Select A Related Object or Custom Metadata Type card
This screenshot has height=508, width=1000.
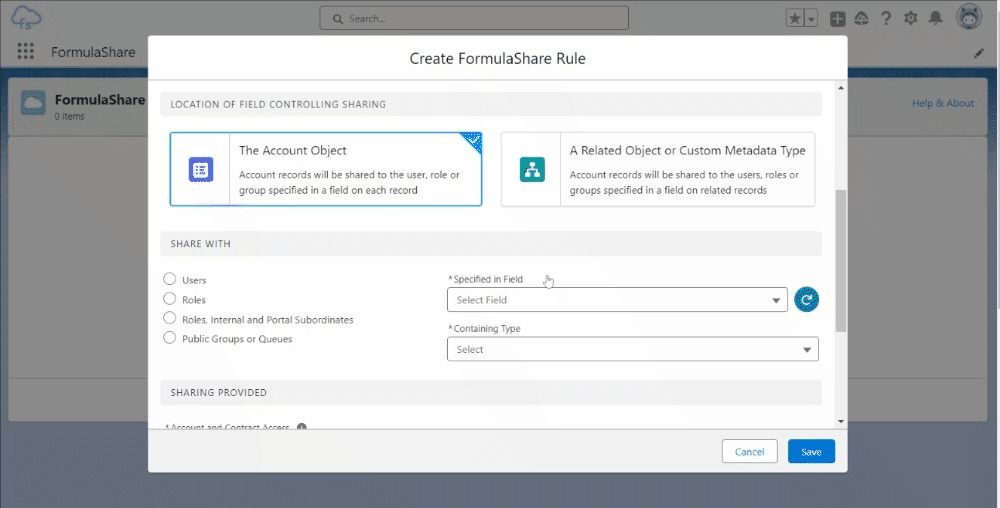(658, 169)
